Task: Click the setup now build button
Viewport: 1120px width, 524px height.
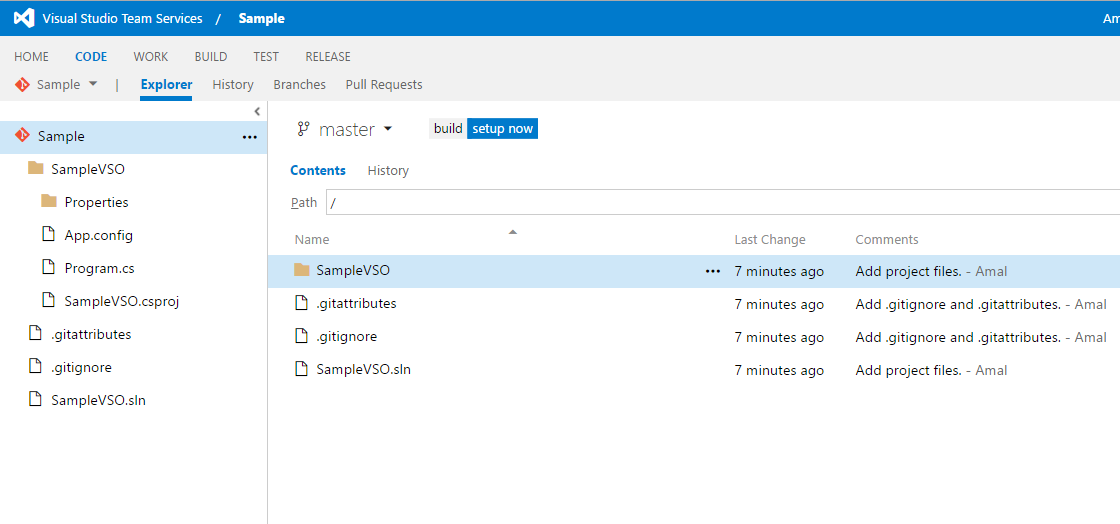Action: pos(502,129)
